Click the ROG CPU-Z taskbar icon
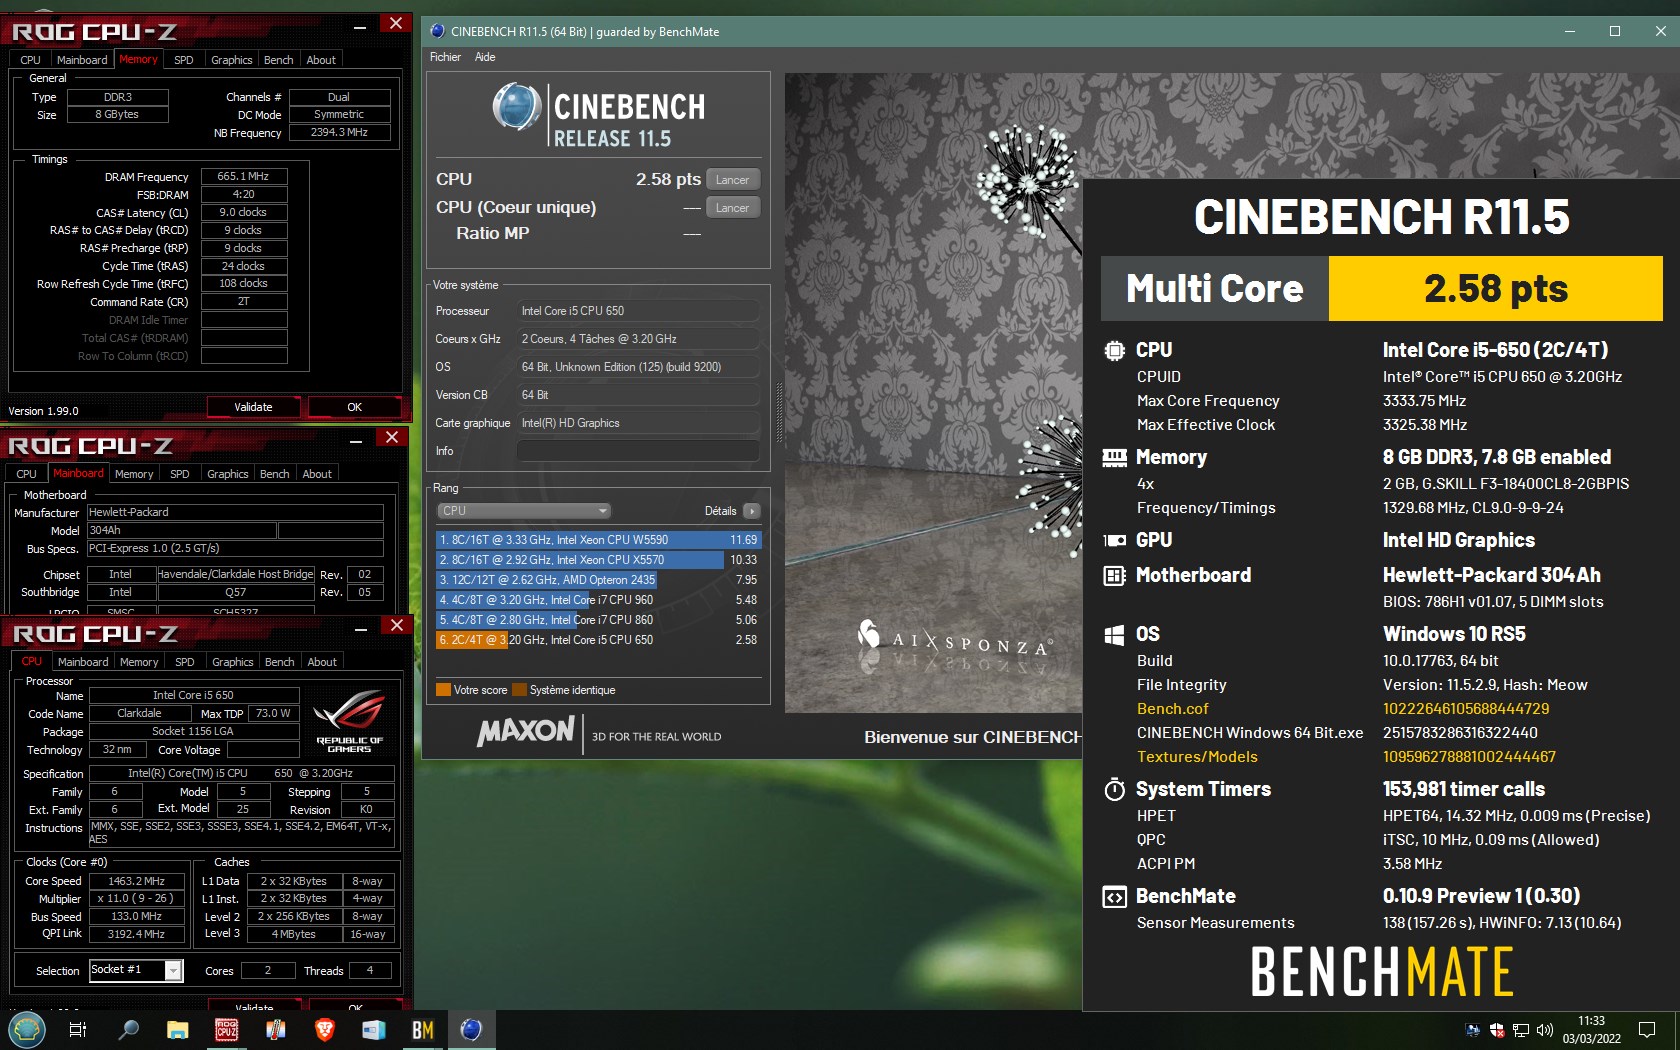This screenshot has height=1050, width=1680. tap(227, 1030)
